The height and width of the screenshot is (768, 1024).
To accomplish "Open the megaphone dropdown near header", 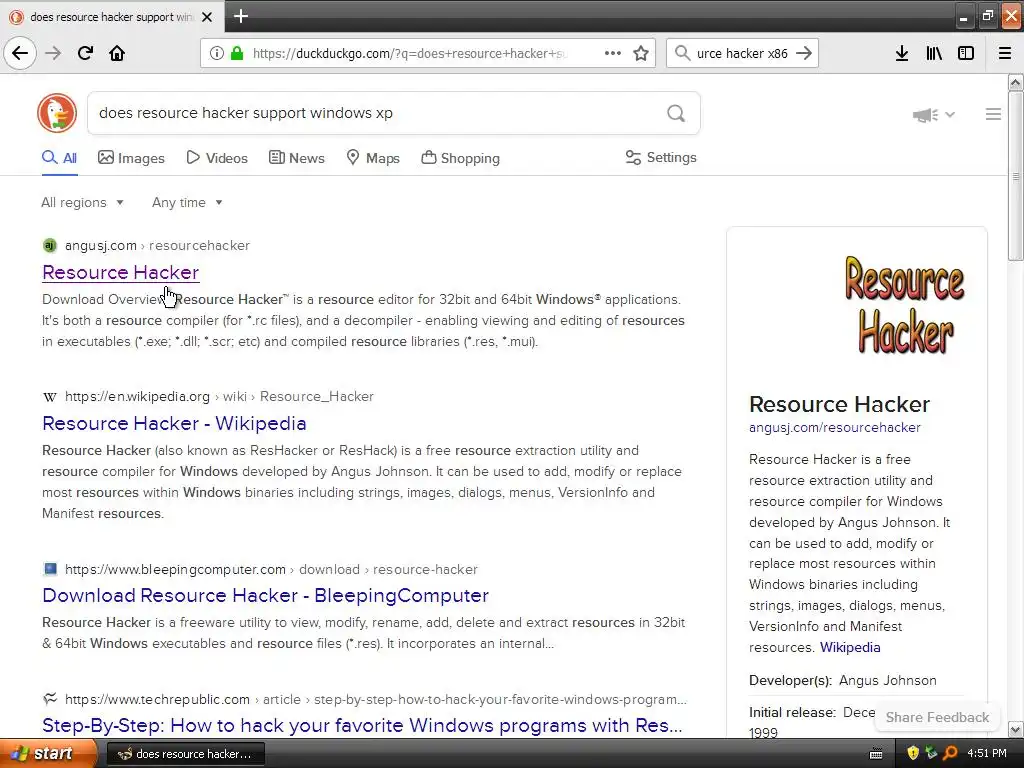I will [x=934, y=115].
